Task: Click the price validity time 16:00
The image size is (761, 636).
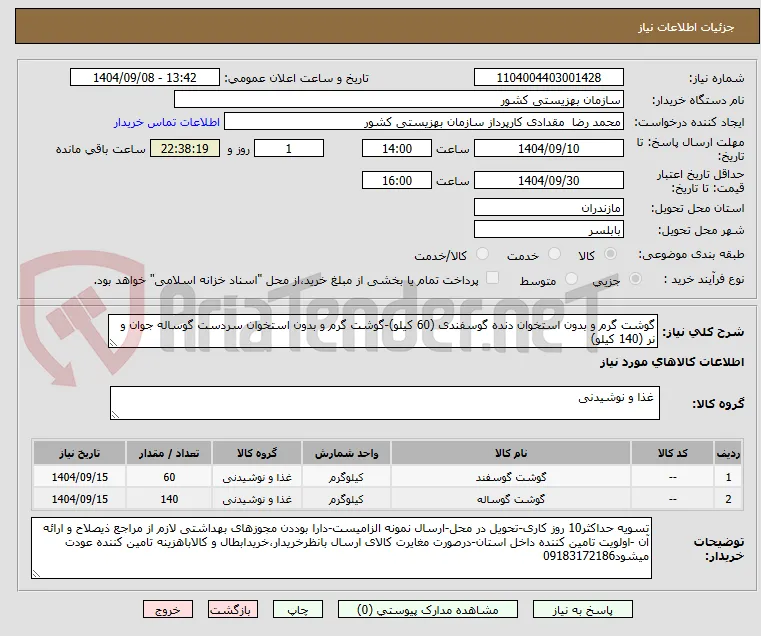Action: pyautogui.click(x=397, y=181)
